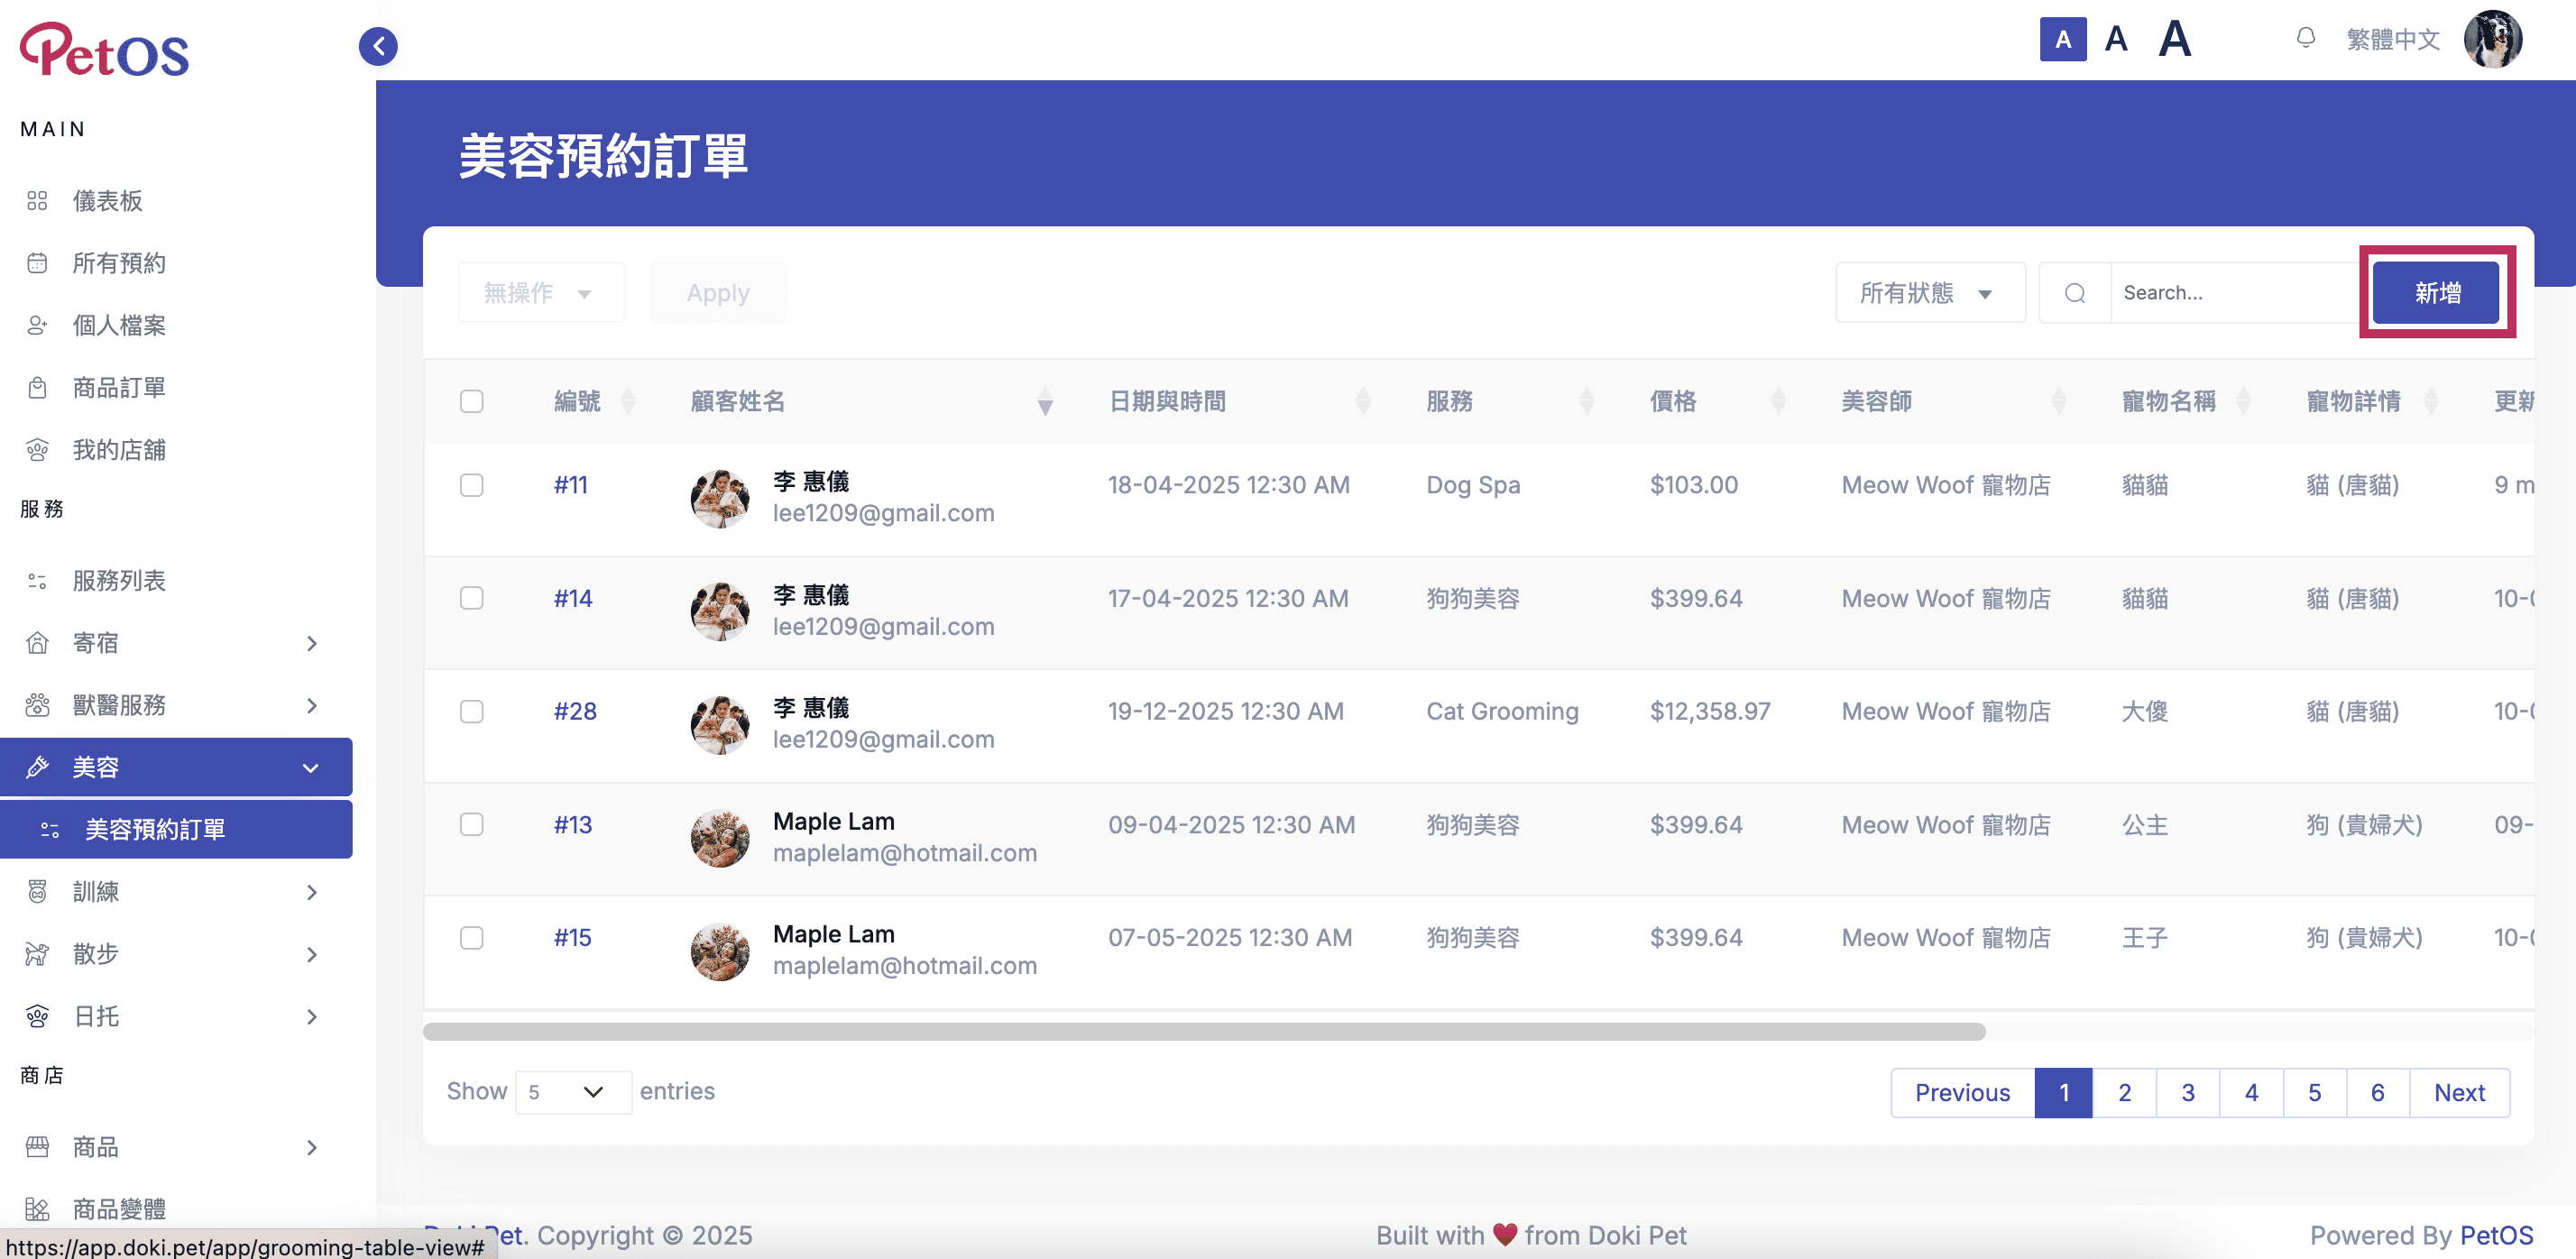
Task: Expand the 獸醫服務 submenu chevron
Action: point(311,705)
